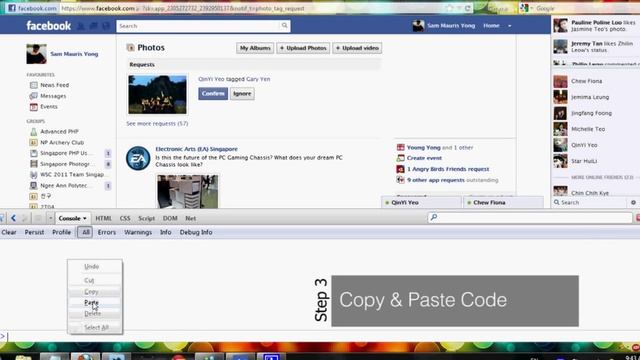Switch to the Script panel tab
Screen dimensions: 640x360
147,218
